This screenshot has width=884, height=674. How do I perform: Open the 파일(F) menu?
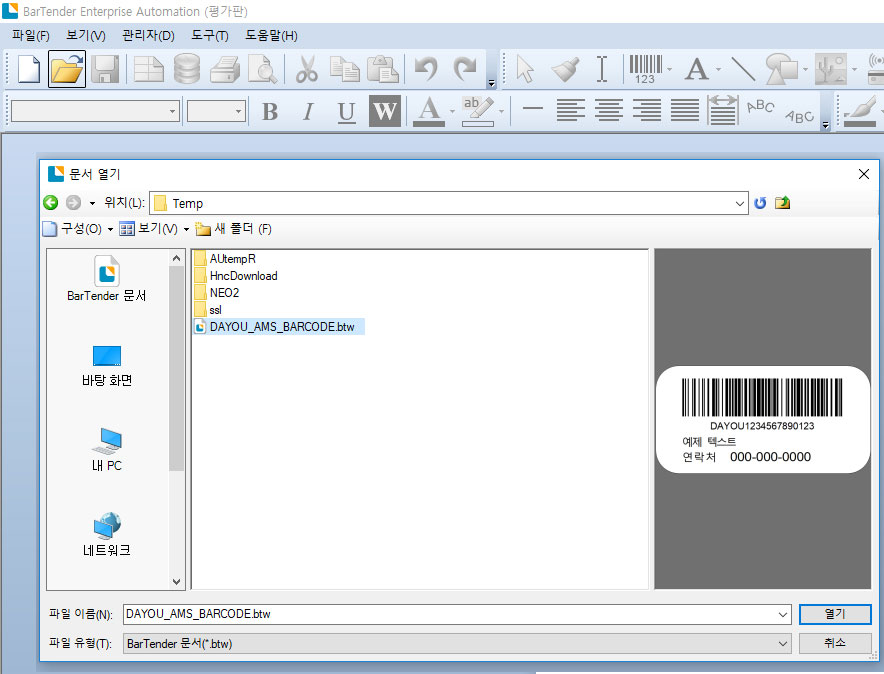pos(30,36)
